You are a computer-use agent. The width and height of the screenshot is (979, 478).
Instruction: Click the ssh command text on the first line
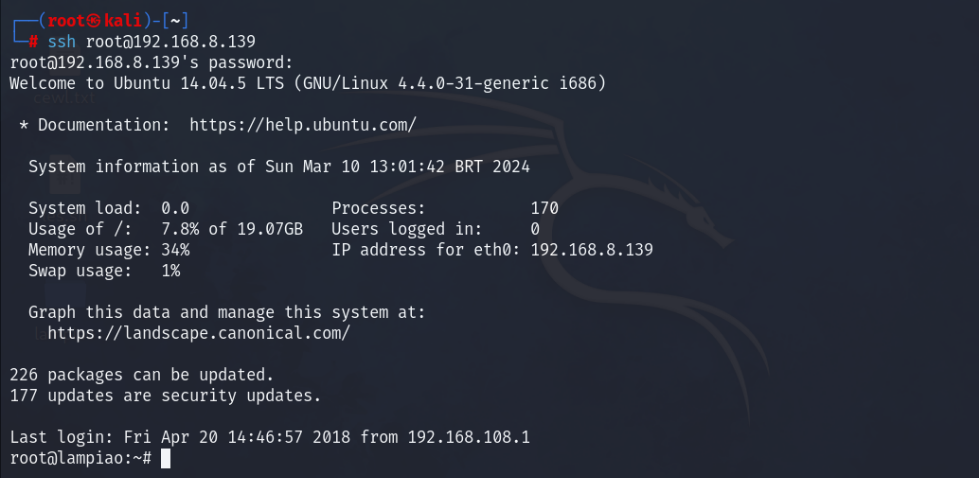click(61, 42)
